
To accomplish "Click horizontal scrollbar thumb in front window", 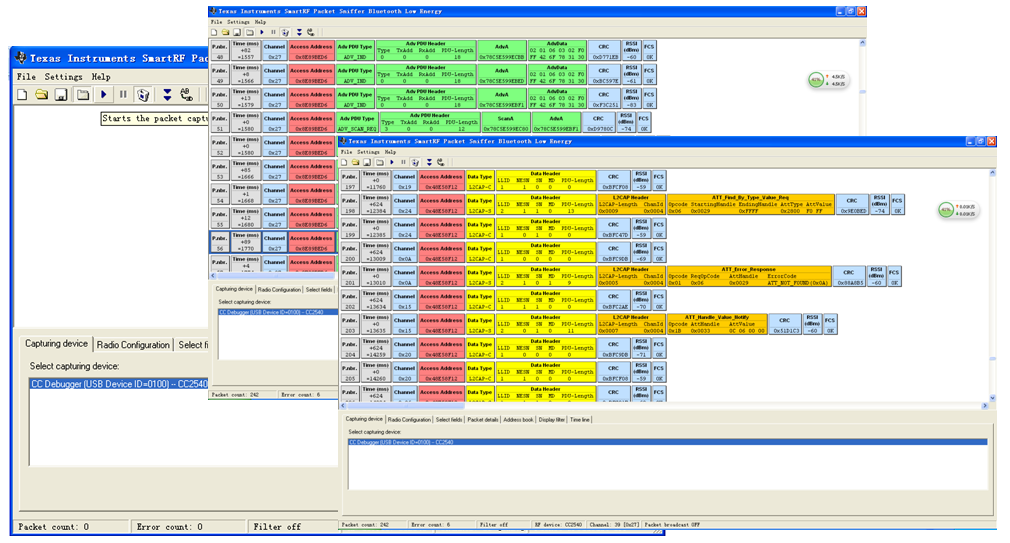I will (406, 406).
